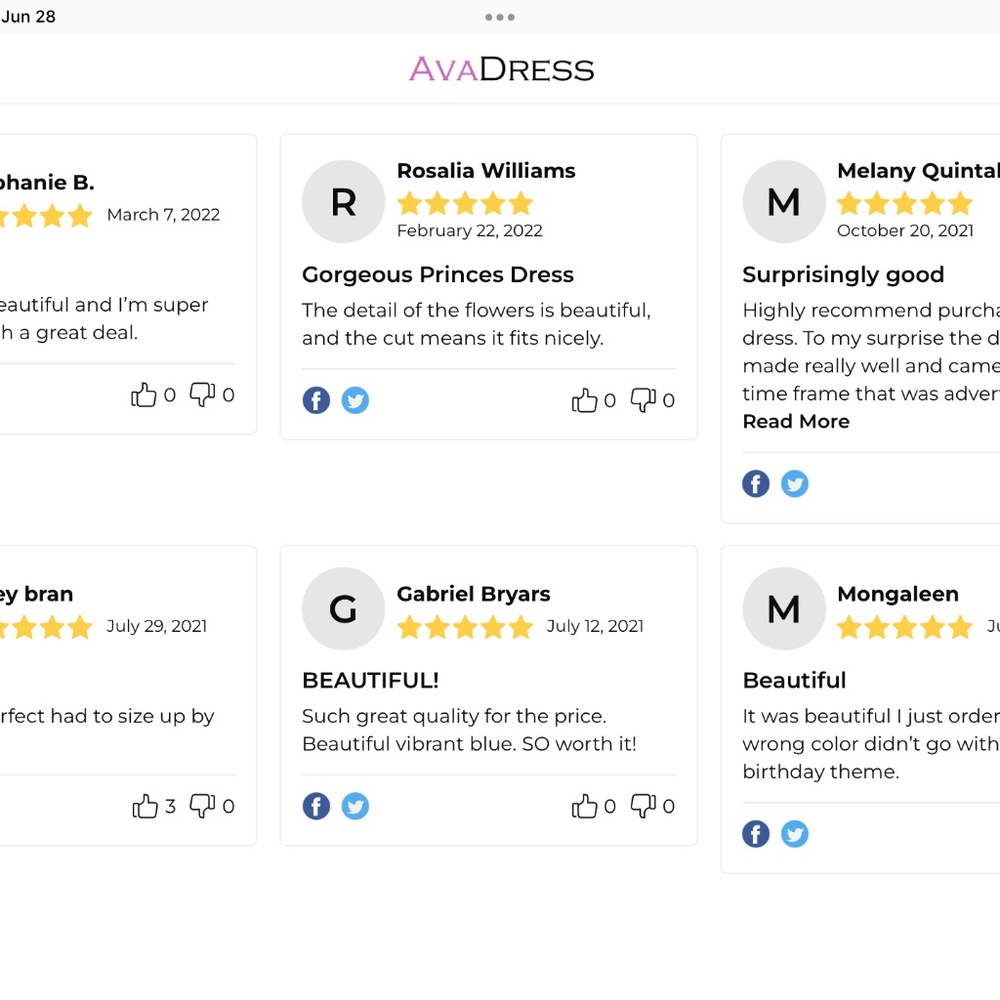
Task: Share Rosalia Williams review on Twitter
Action: coord(355,401)
